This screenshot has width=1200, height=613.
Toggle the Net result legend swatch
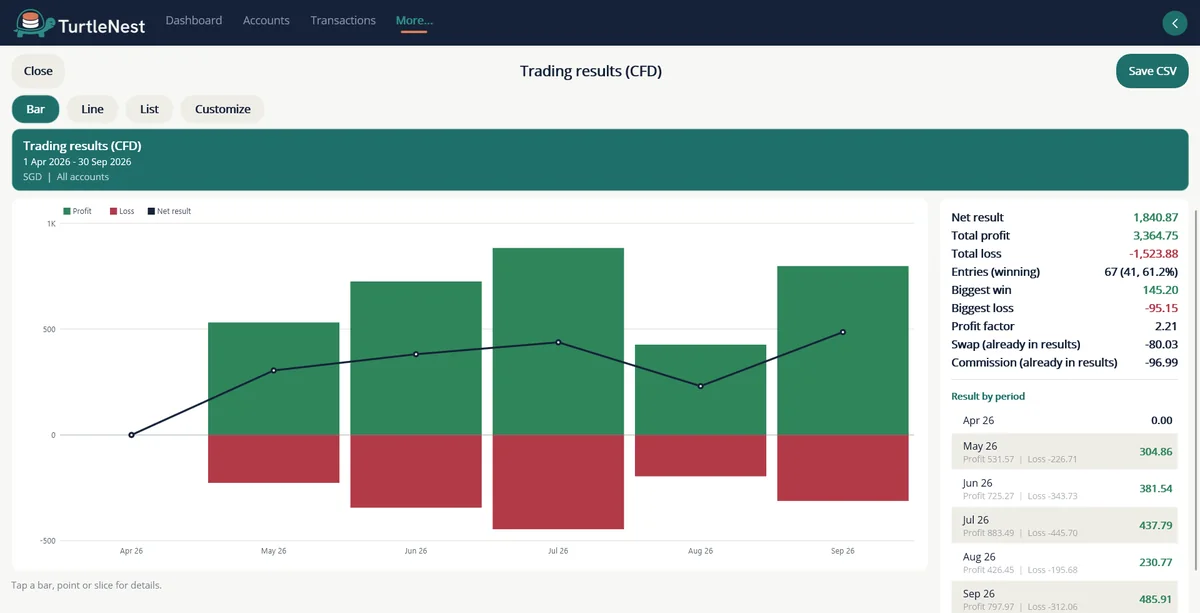click(151, 211)
